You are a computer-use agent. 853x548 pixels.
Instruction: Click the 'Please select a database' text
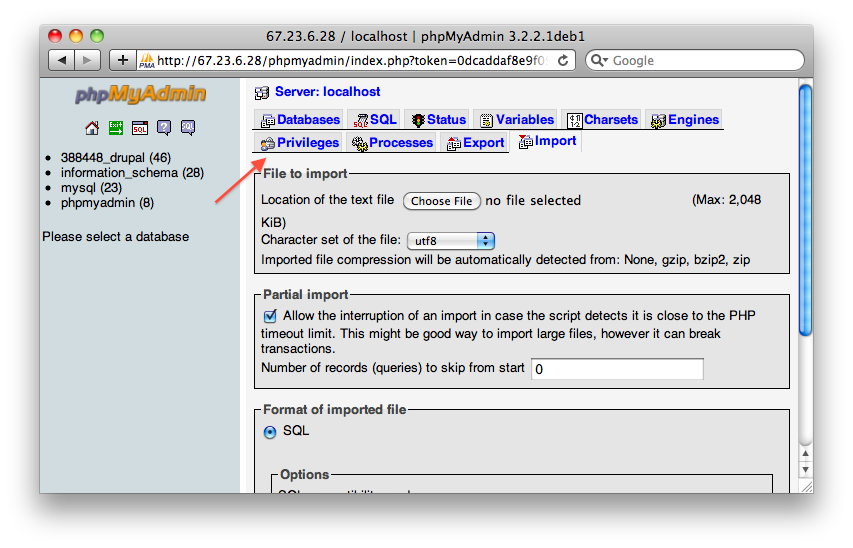click(116, 237)
